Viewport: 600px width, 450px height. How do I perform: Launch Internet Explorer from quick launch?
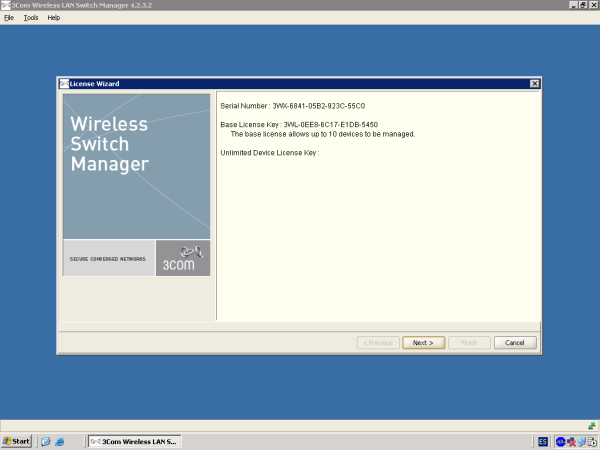pyautogui.click(x=60, y=442)
